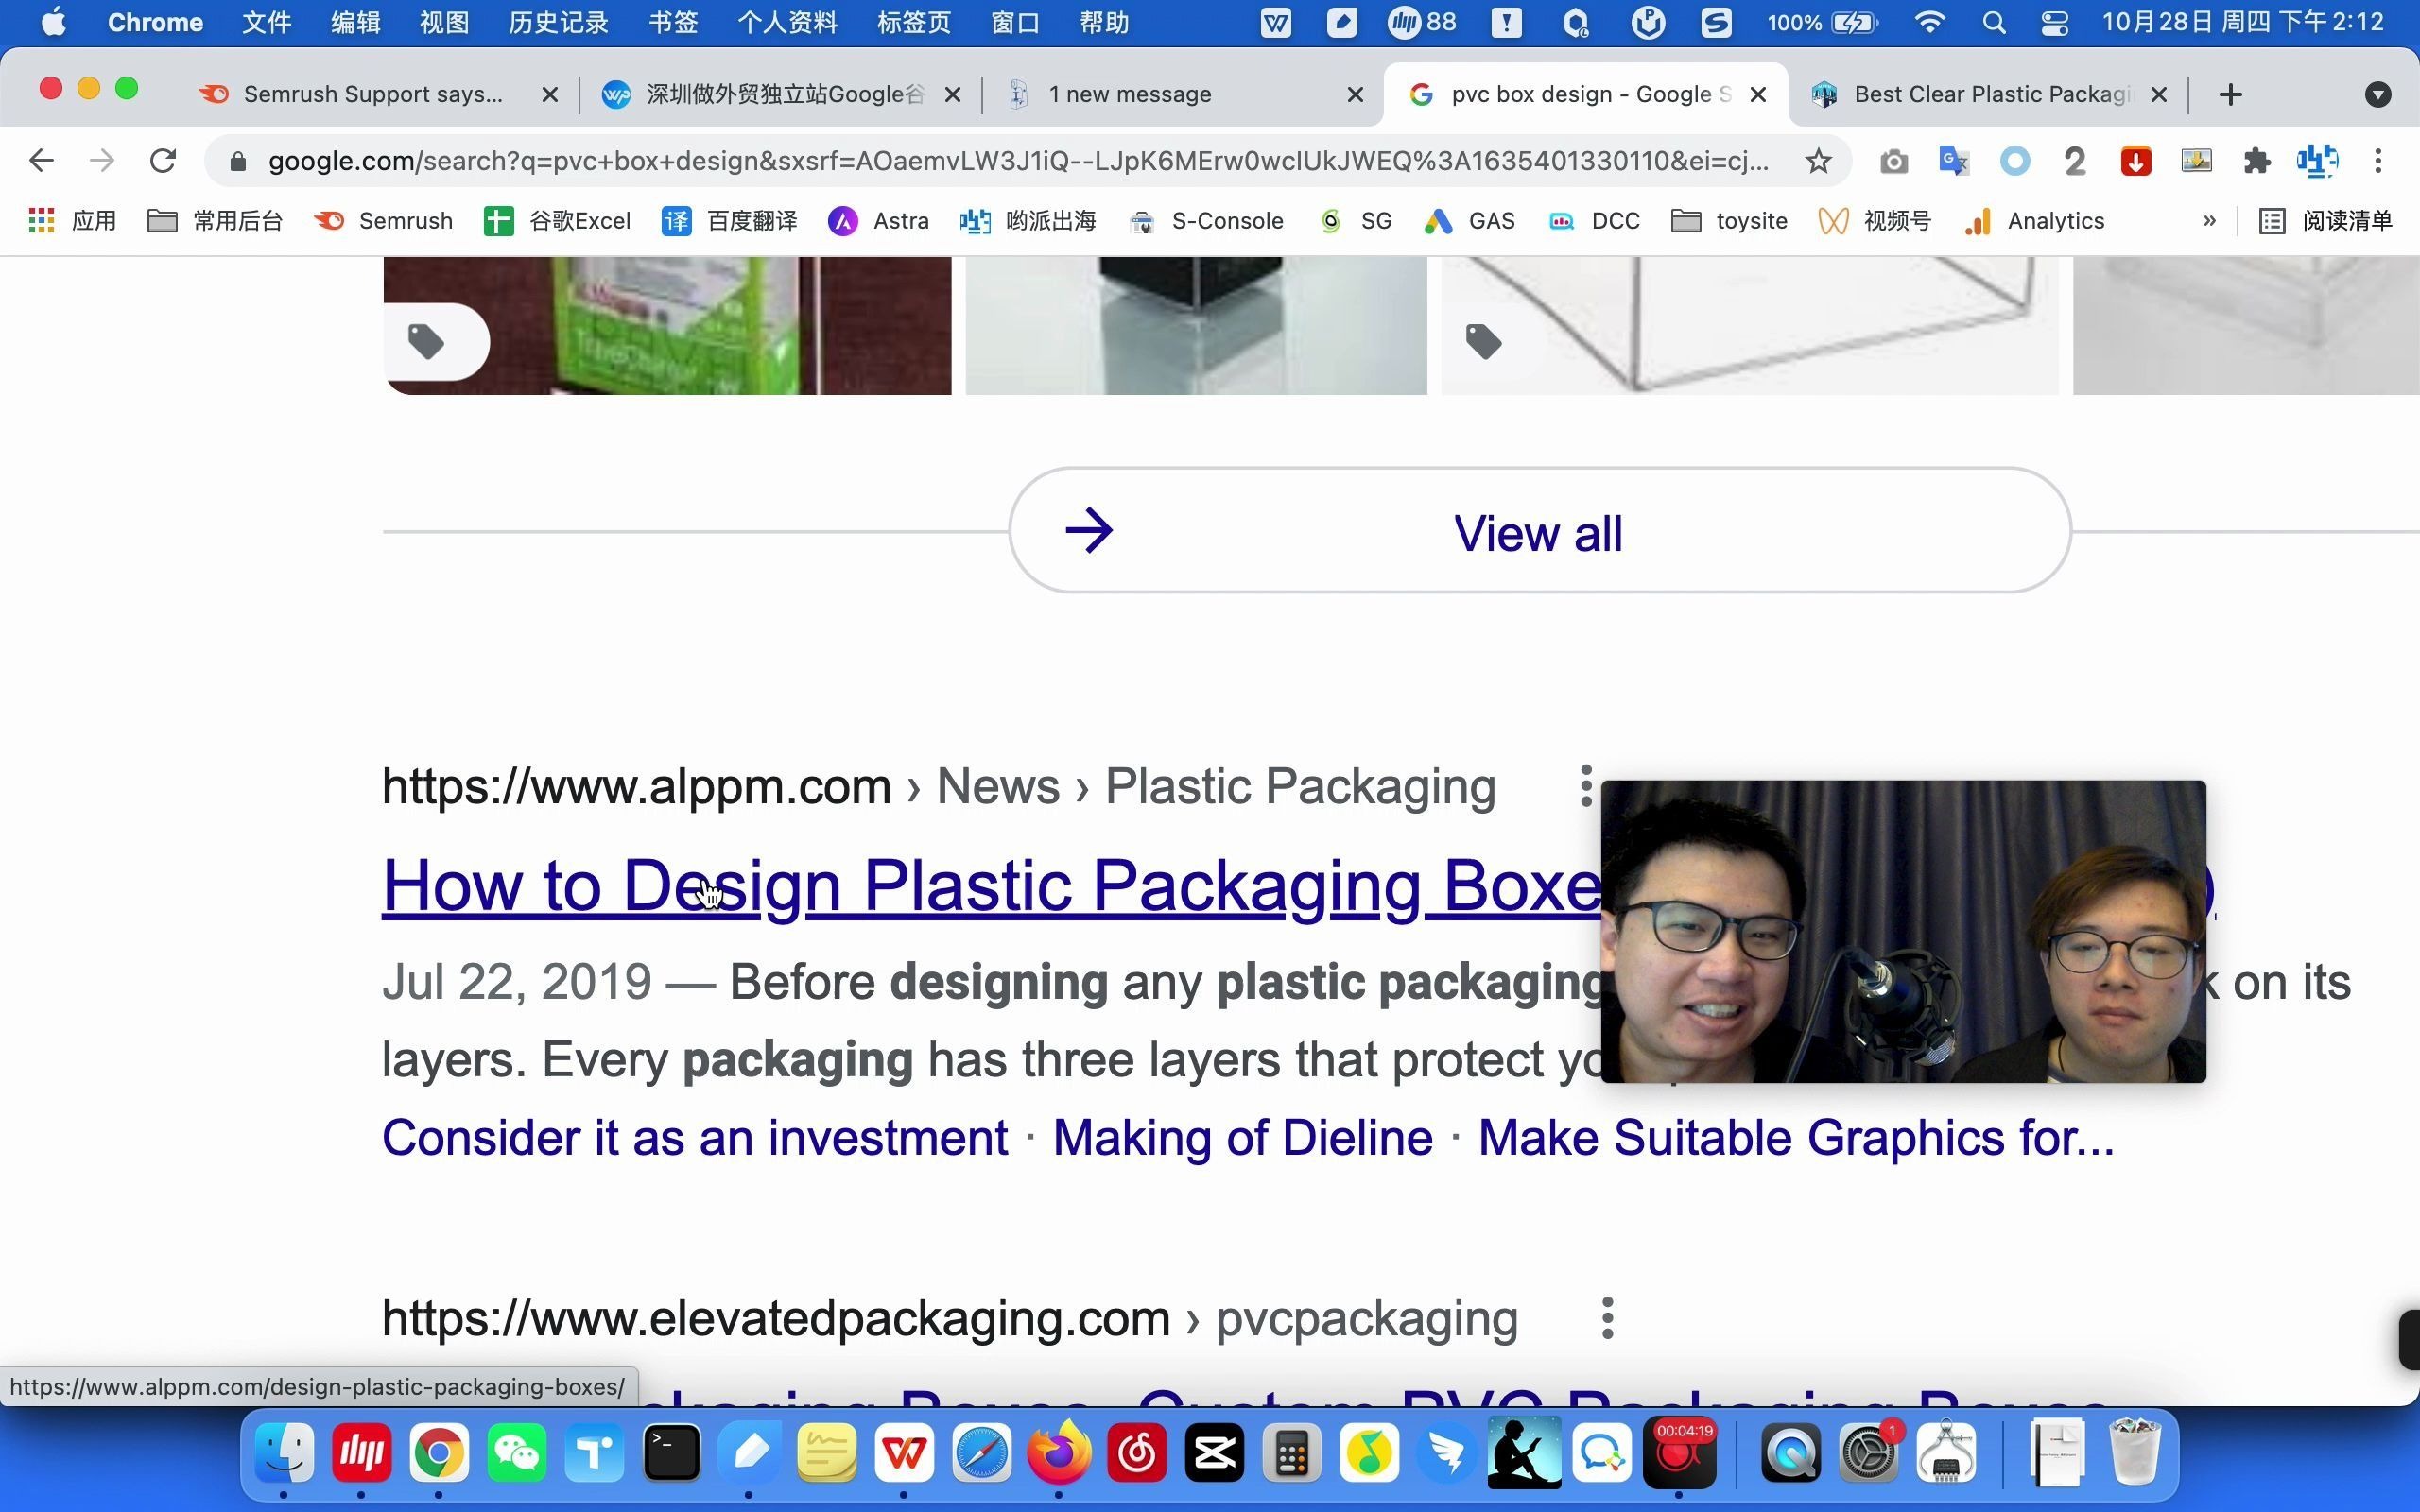
Task: Click the webcam picture-in-picture overlay
Action: [x=1903, y=931]
